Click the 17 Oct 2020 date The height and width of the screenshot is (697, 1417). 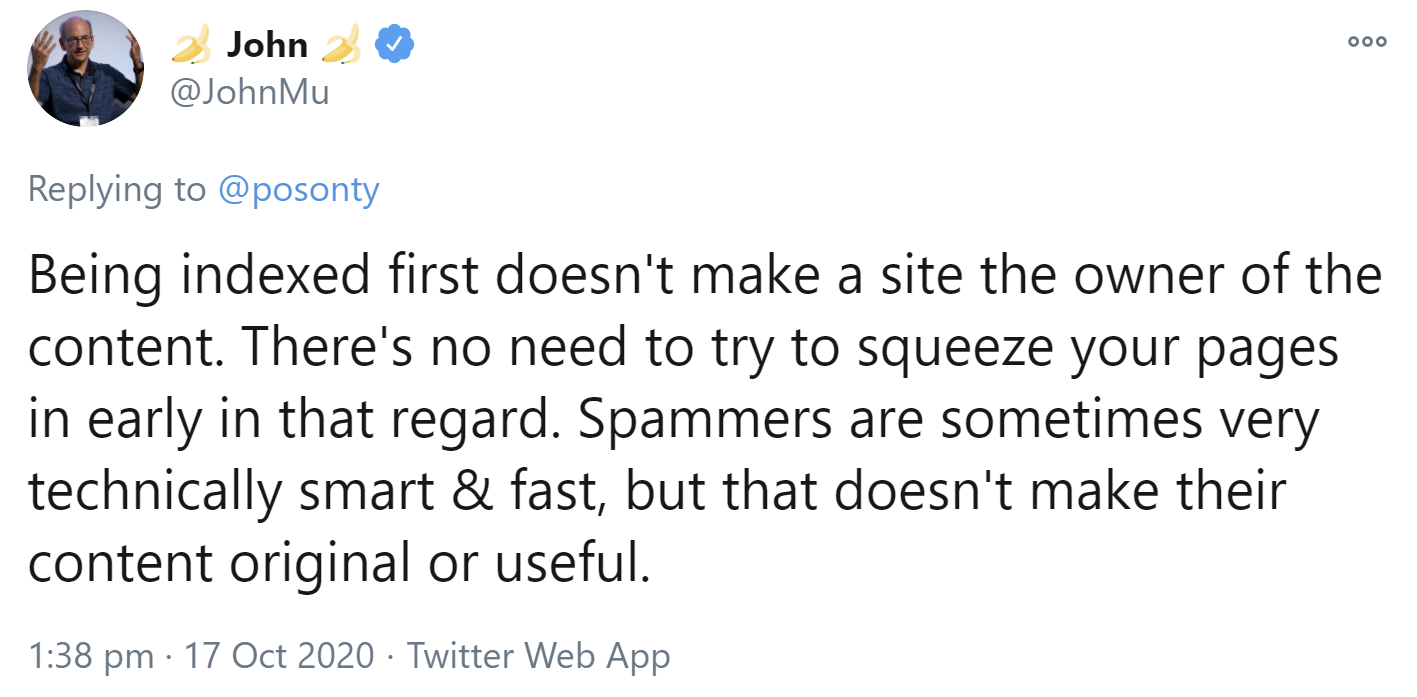point(280,657)
